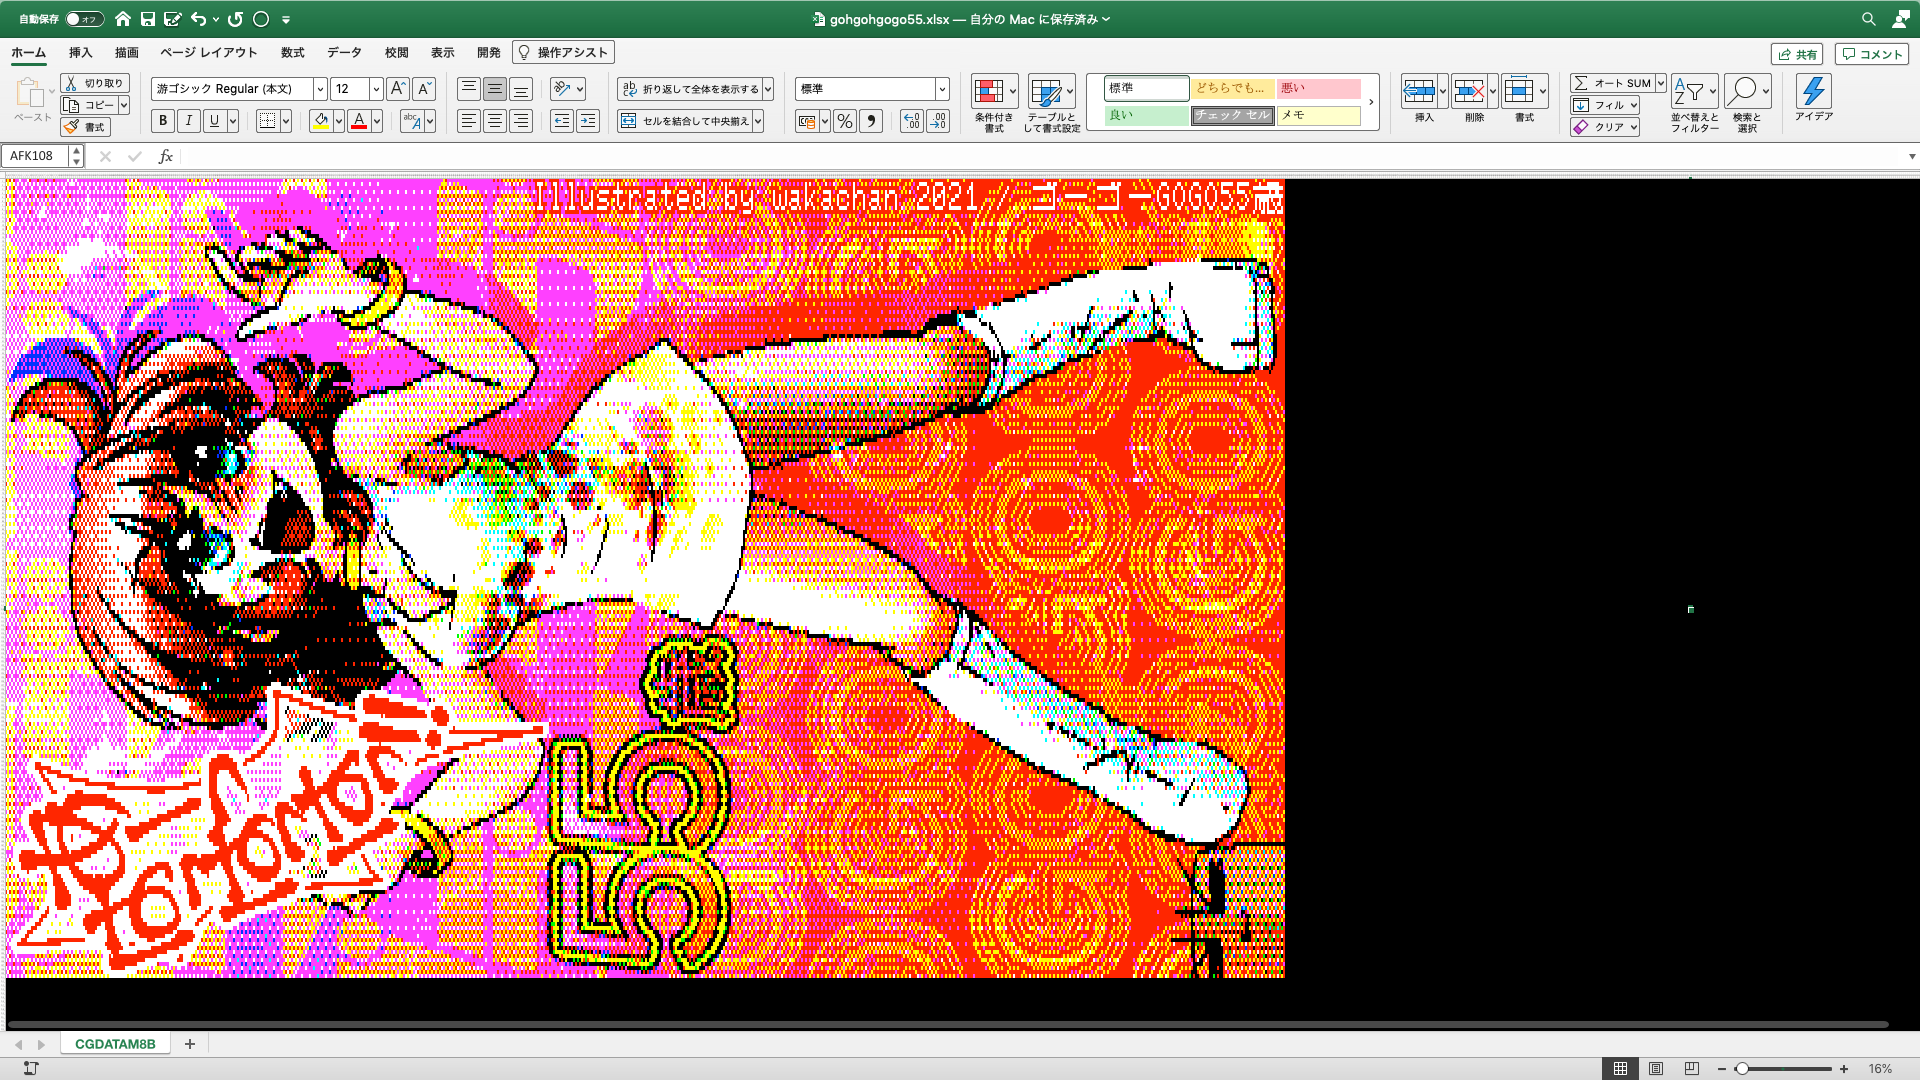The height and width of the screenshot is (1080, 1920).
Task: Click increase decimal icon
Action: [x=911, y=122]
